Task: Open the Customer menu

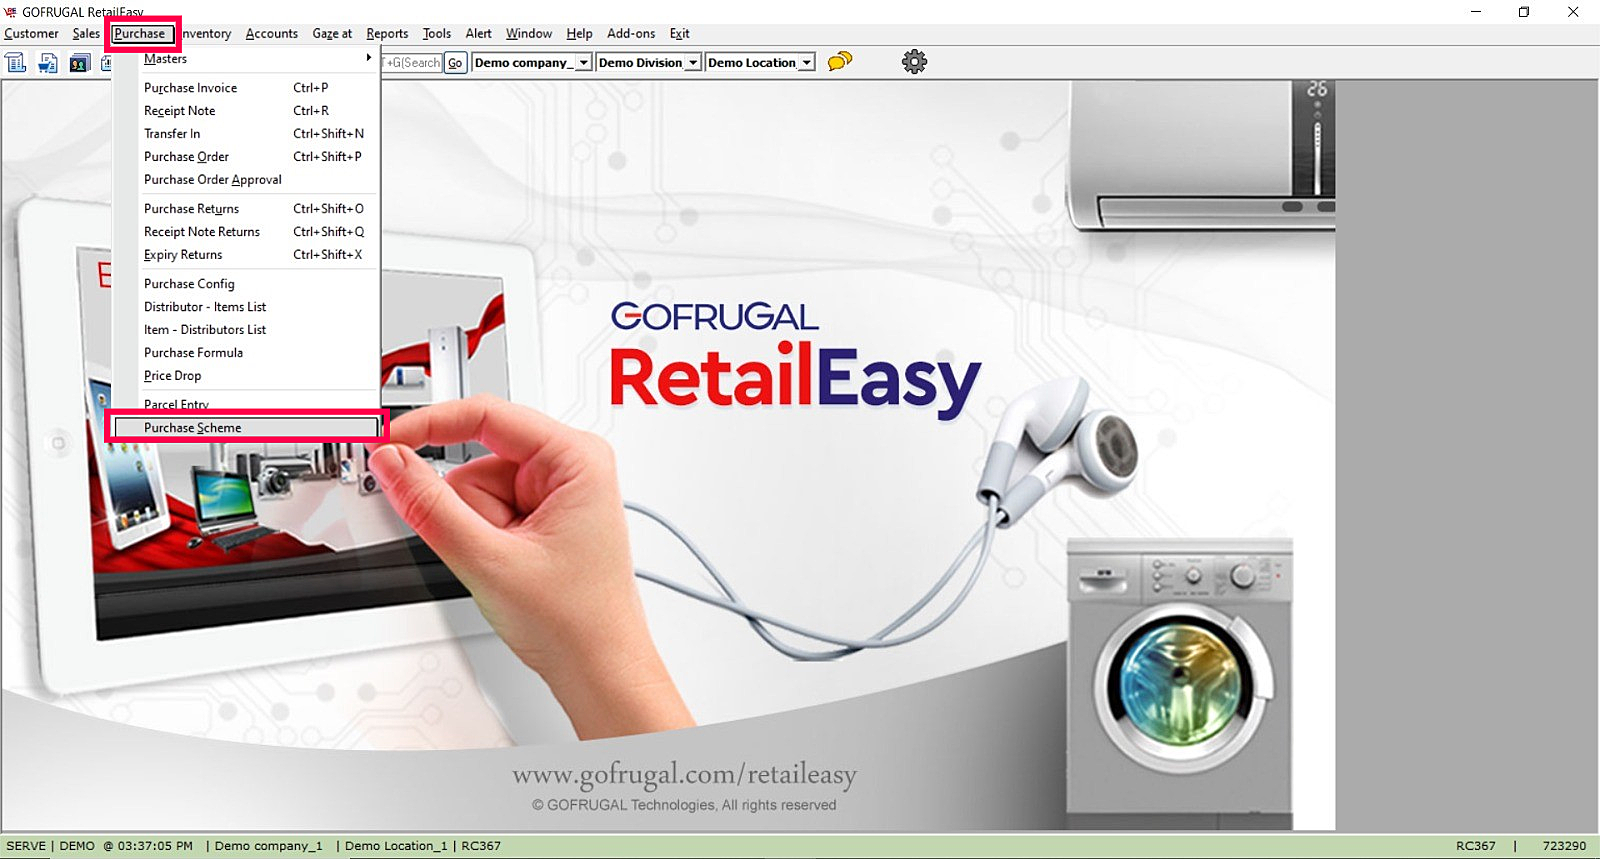Action: click(31, 34)
